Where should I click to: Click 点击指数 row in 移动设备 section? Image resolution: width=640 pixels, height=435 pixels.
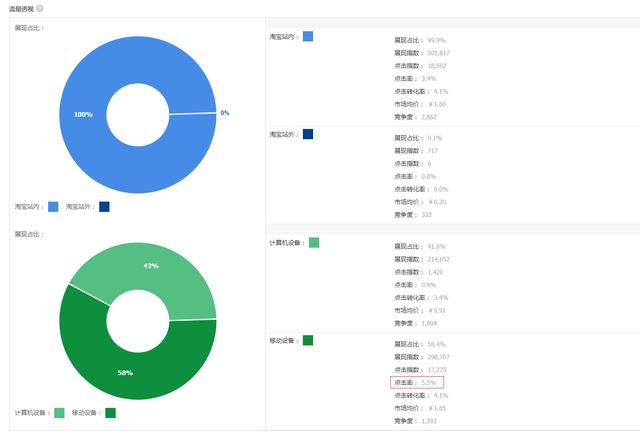click(420, 370)
